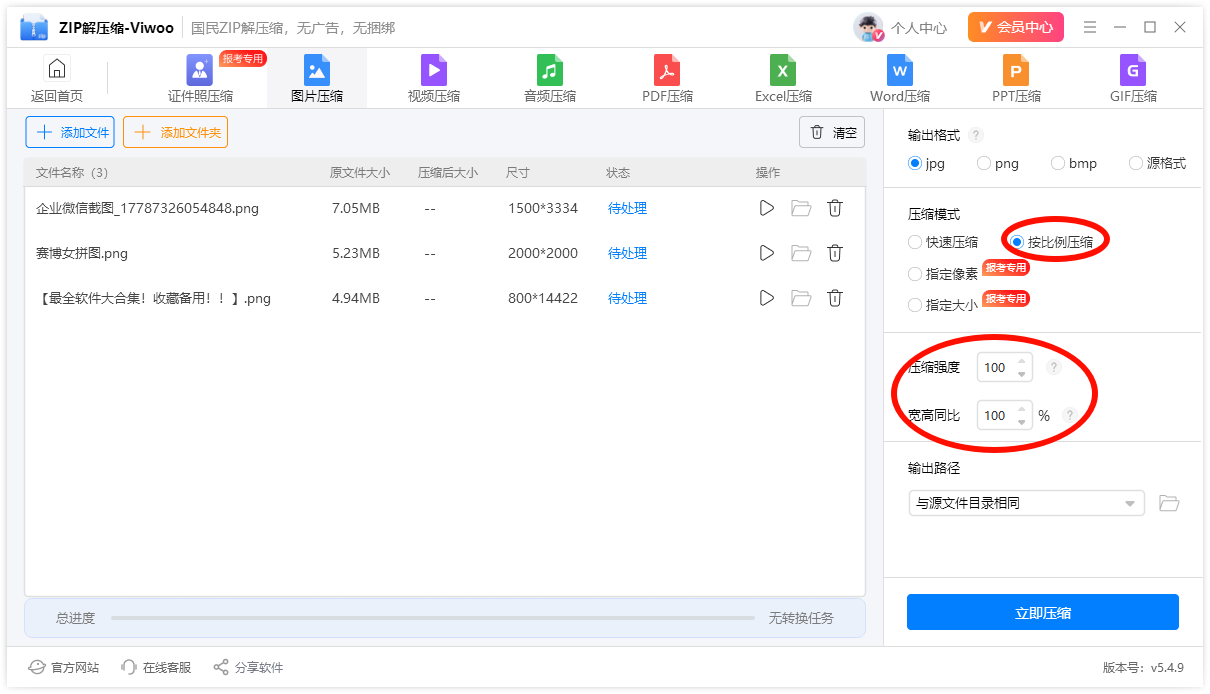1210x694 pixels.
Task: Open 会员中心 button
Action: (x=1016, y=27)
